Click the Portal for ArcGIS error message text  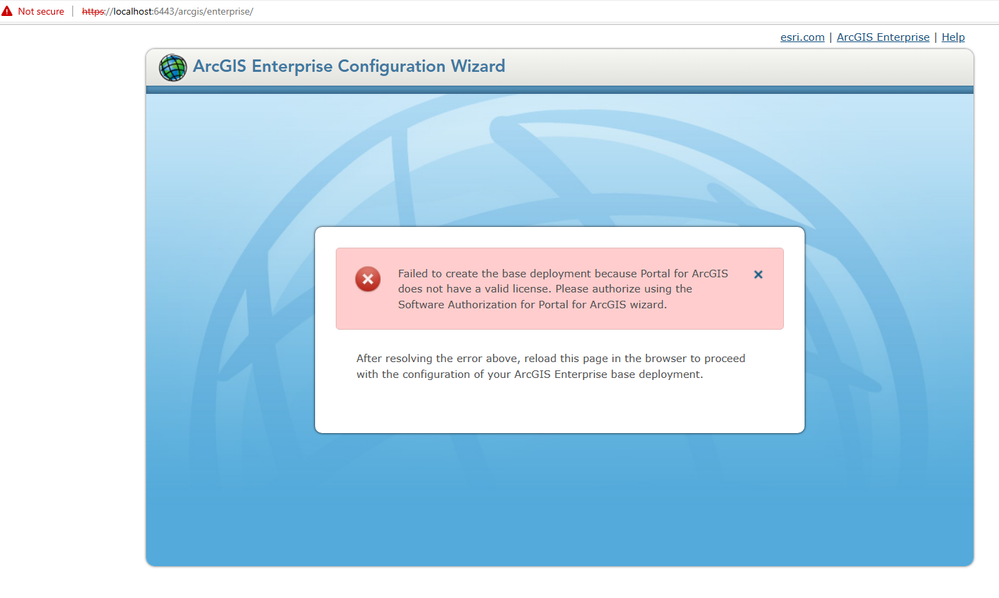coord(564,289)
